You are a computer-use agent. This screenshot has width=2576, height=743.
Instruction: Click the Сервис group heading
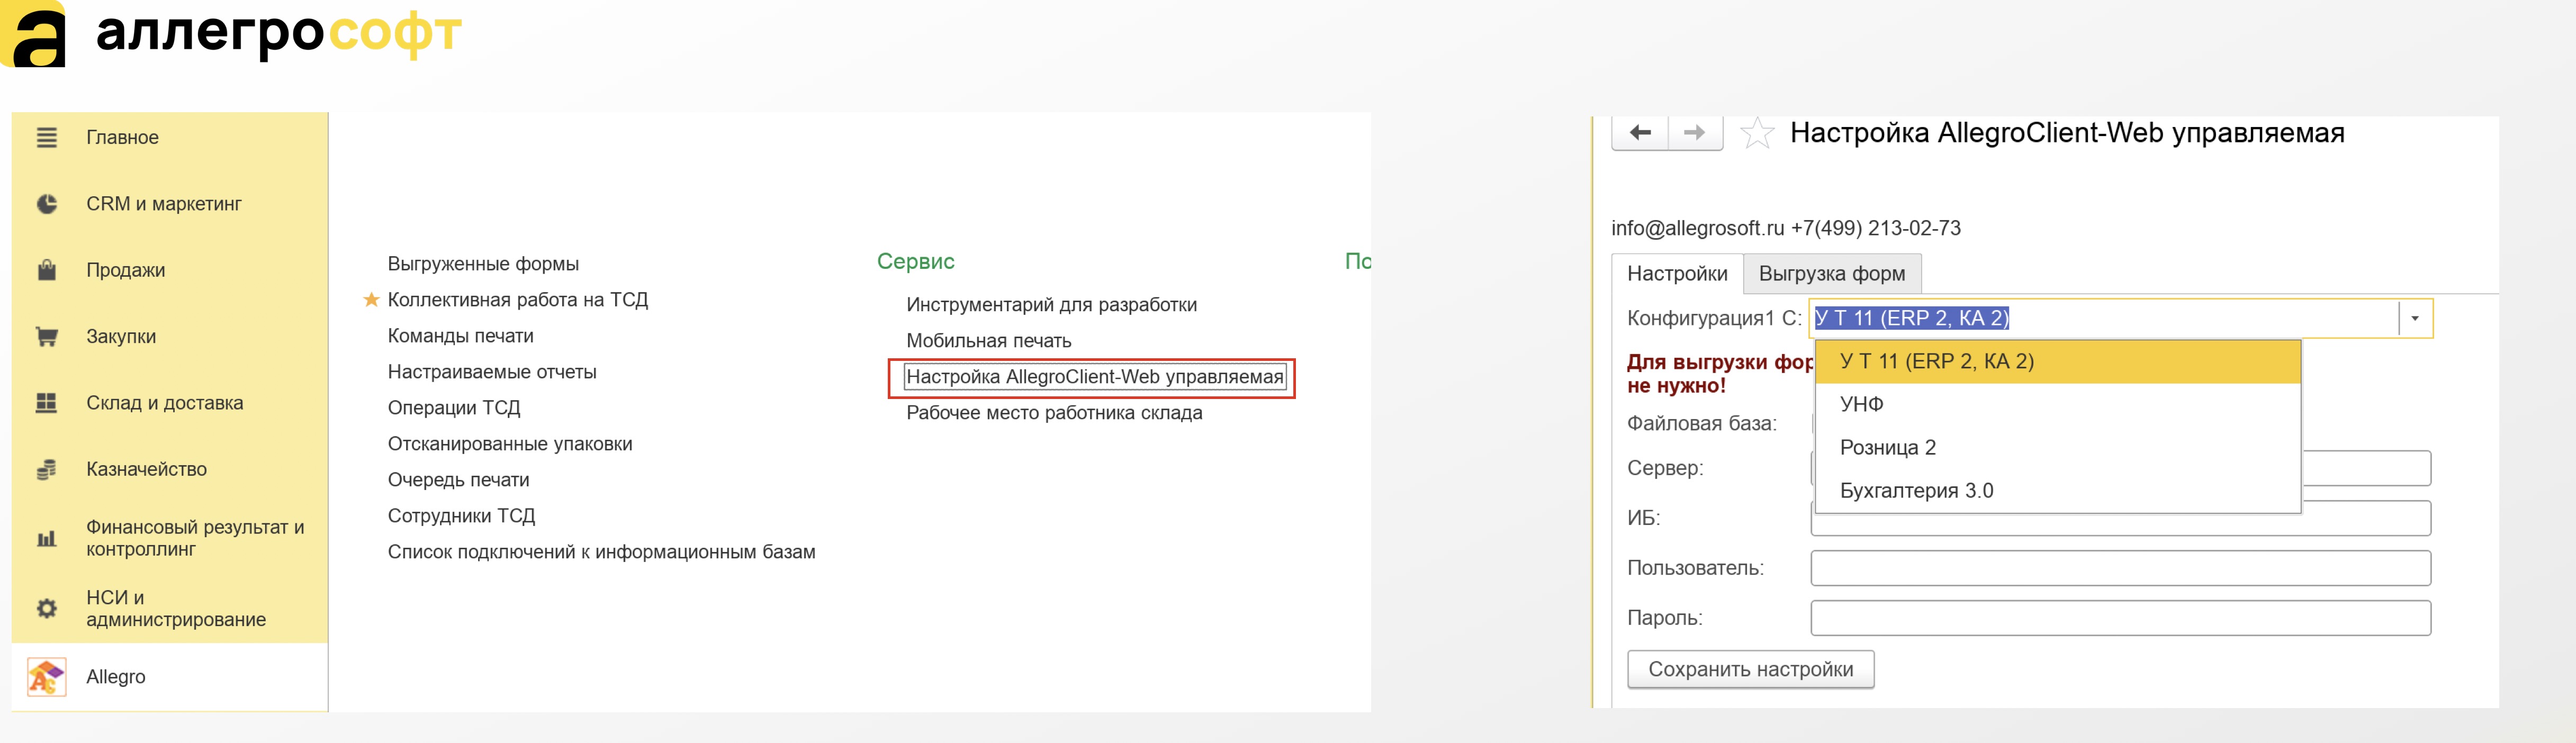[x=915, y=261]
